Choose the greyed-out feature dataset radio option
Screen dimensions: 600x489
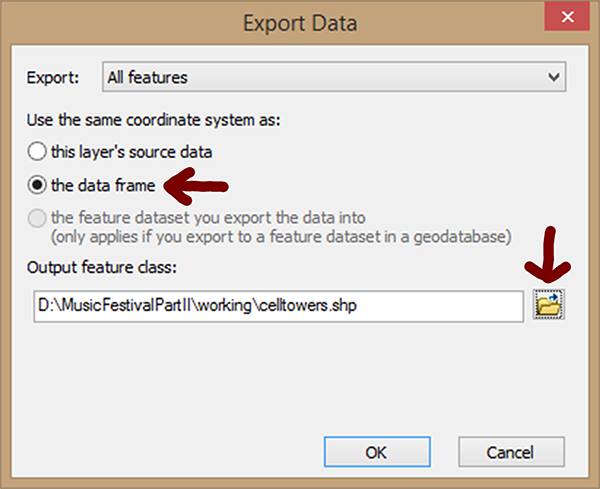(x=37, y=217)
